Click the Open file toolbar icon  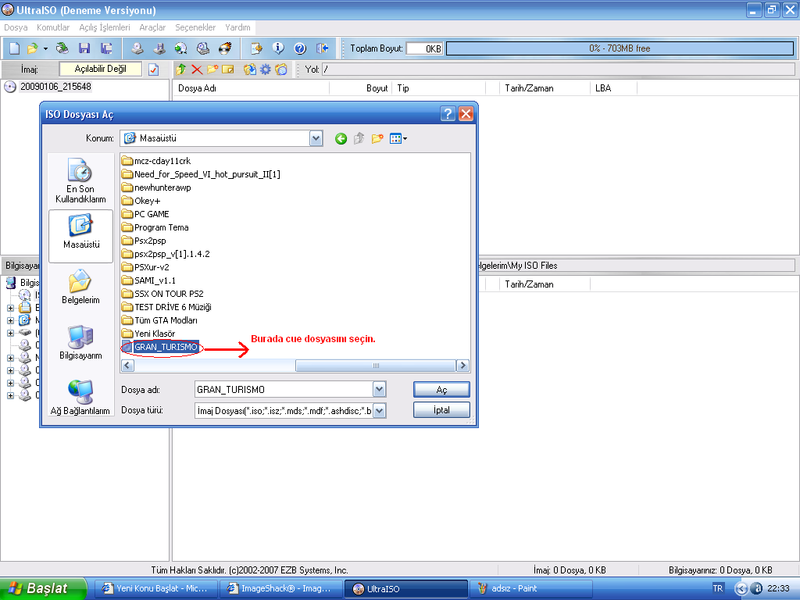[x=33, y=48]
